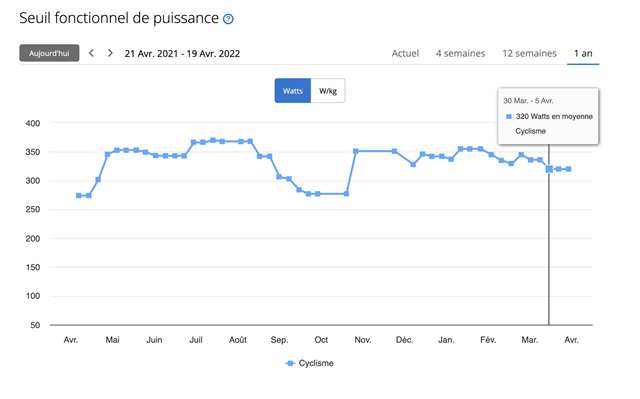Click the 21 Avr. 2021 - 19 Avr. 2022 date range
This screenshot has height=399, width=640.
[x=182, y=53]
